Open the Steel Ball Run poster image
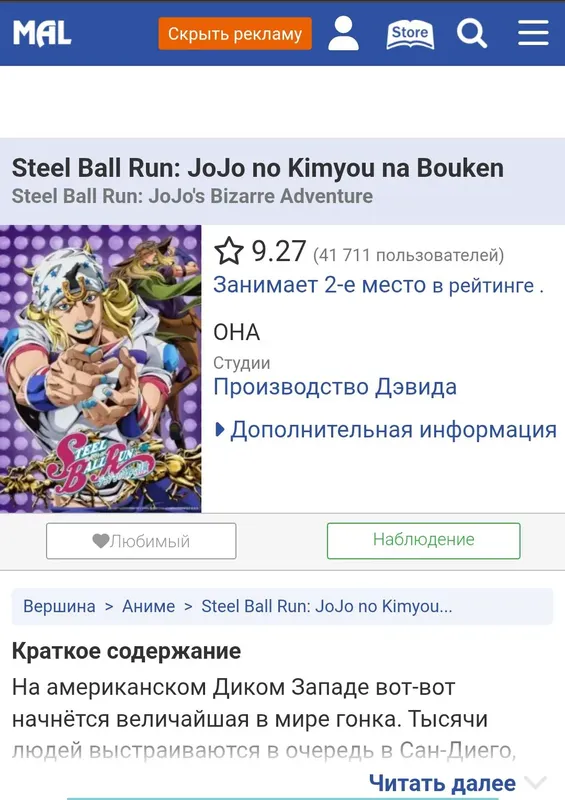This screenshot has width=565, height=800. tap(101, 368)
